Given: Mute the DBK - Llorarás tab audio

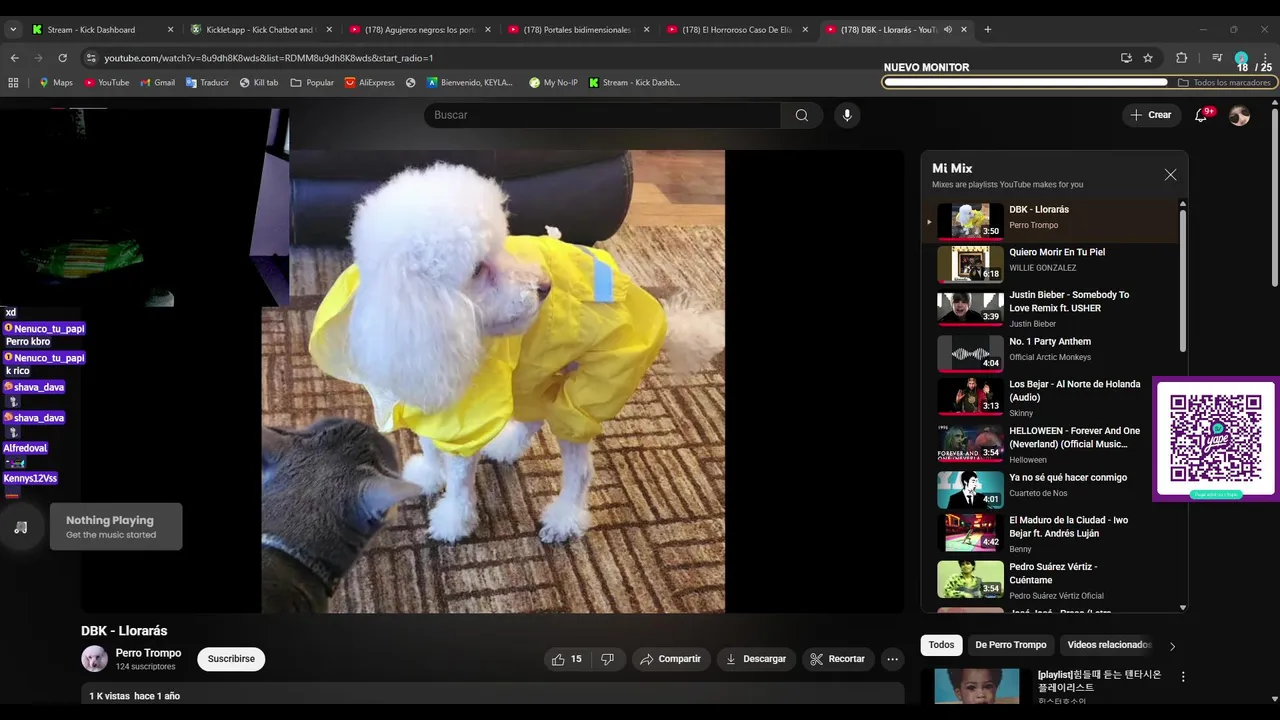Looking at the screenshot, I should pyautogui.click(x=948, y=30).
